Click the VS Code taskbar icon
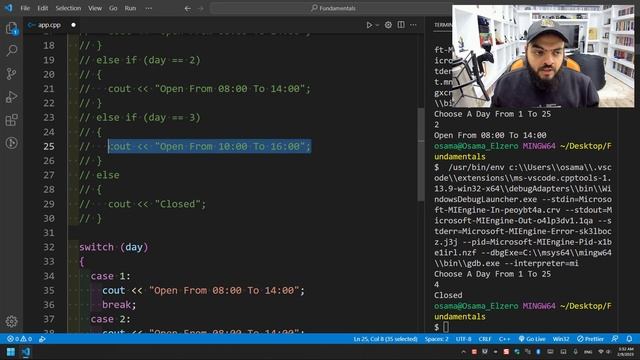The width and height of the screenshot is (640, 360). coord(26,352)
